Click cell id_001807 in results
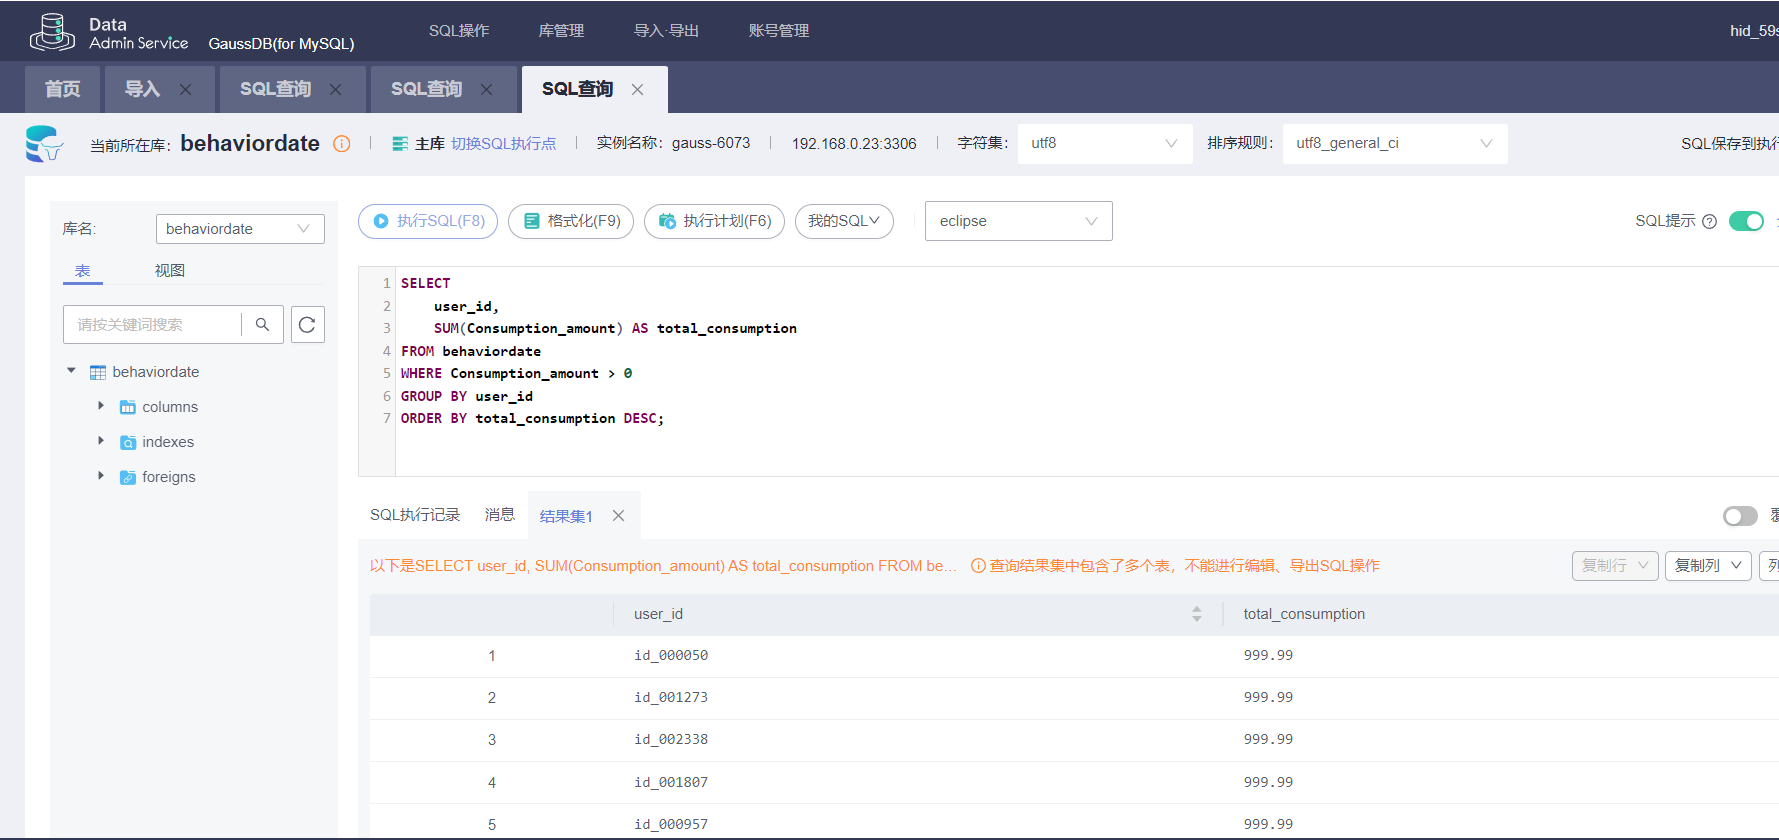 [671, 782]
